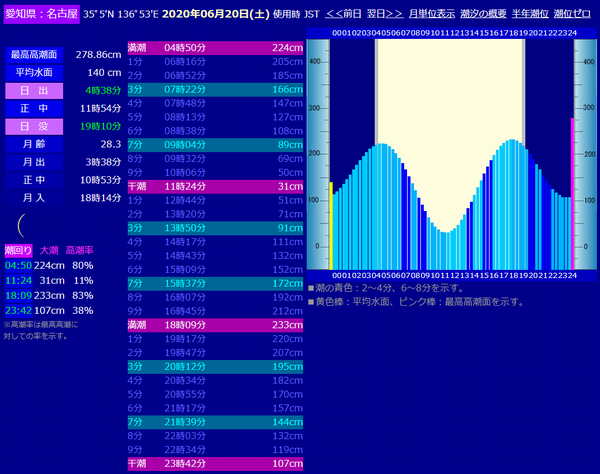600x474 pixels.
Task: Click the 潮位ゼロ link
Action: tap(574, 15)
